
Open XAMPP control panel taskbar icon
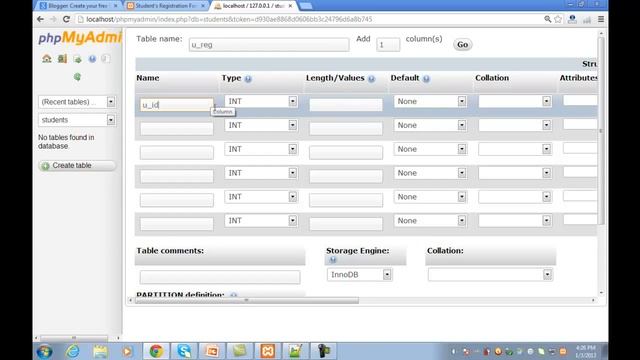point(267,351)
